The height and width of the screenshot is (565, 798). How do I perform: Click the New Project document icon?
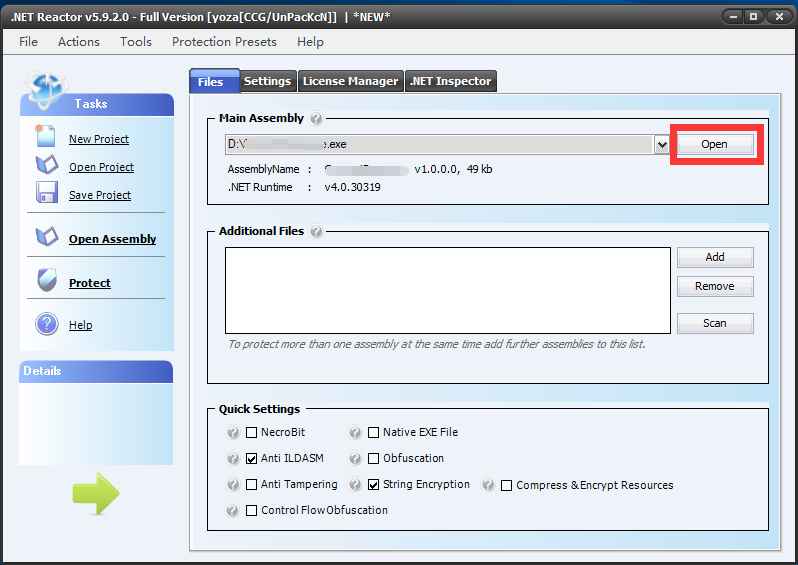45,136
